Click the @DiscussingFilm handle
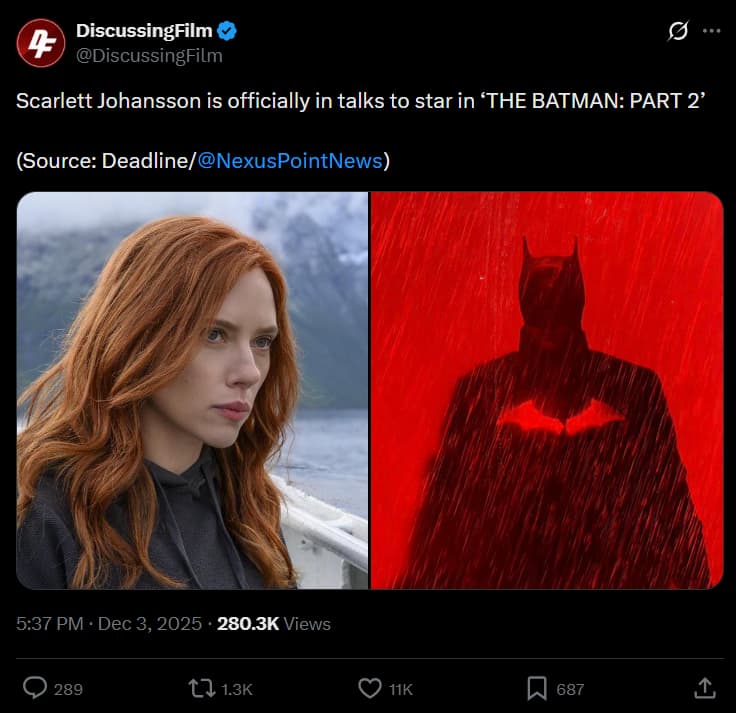This screenshot has width=736, height=713. click(x=149, y=56)
